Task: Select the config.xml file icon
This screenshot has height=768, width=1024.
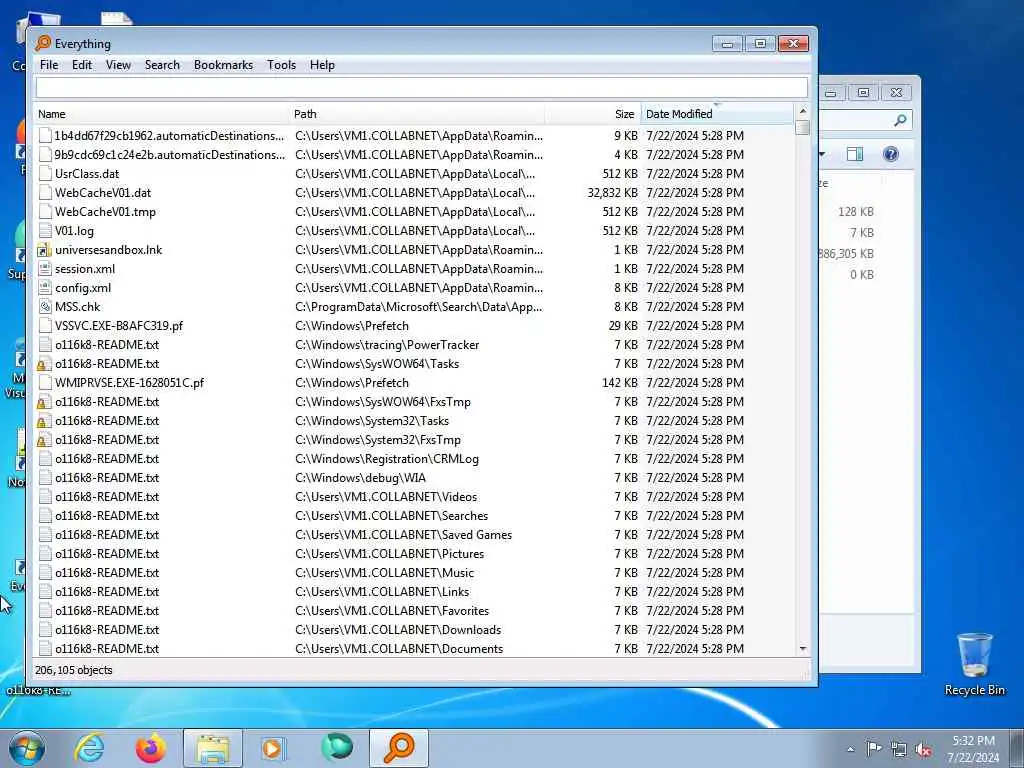Action: point(44,287)
